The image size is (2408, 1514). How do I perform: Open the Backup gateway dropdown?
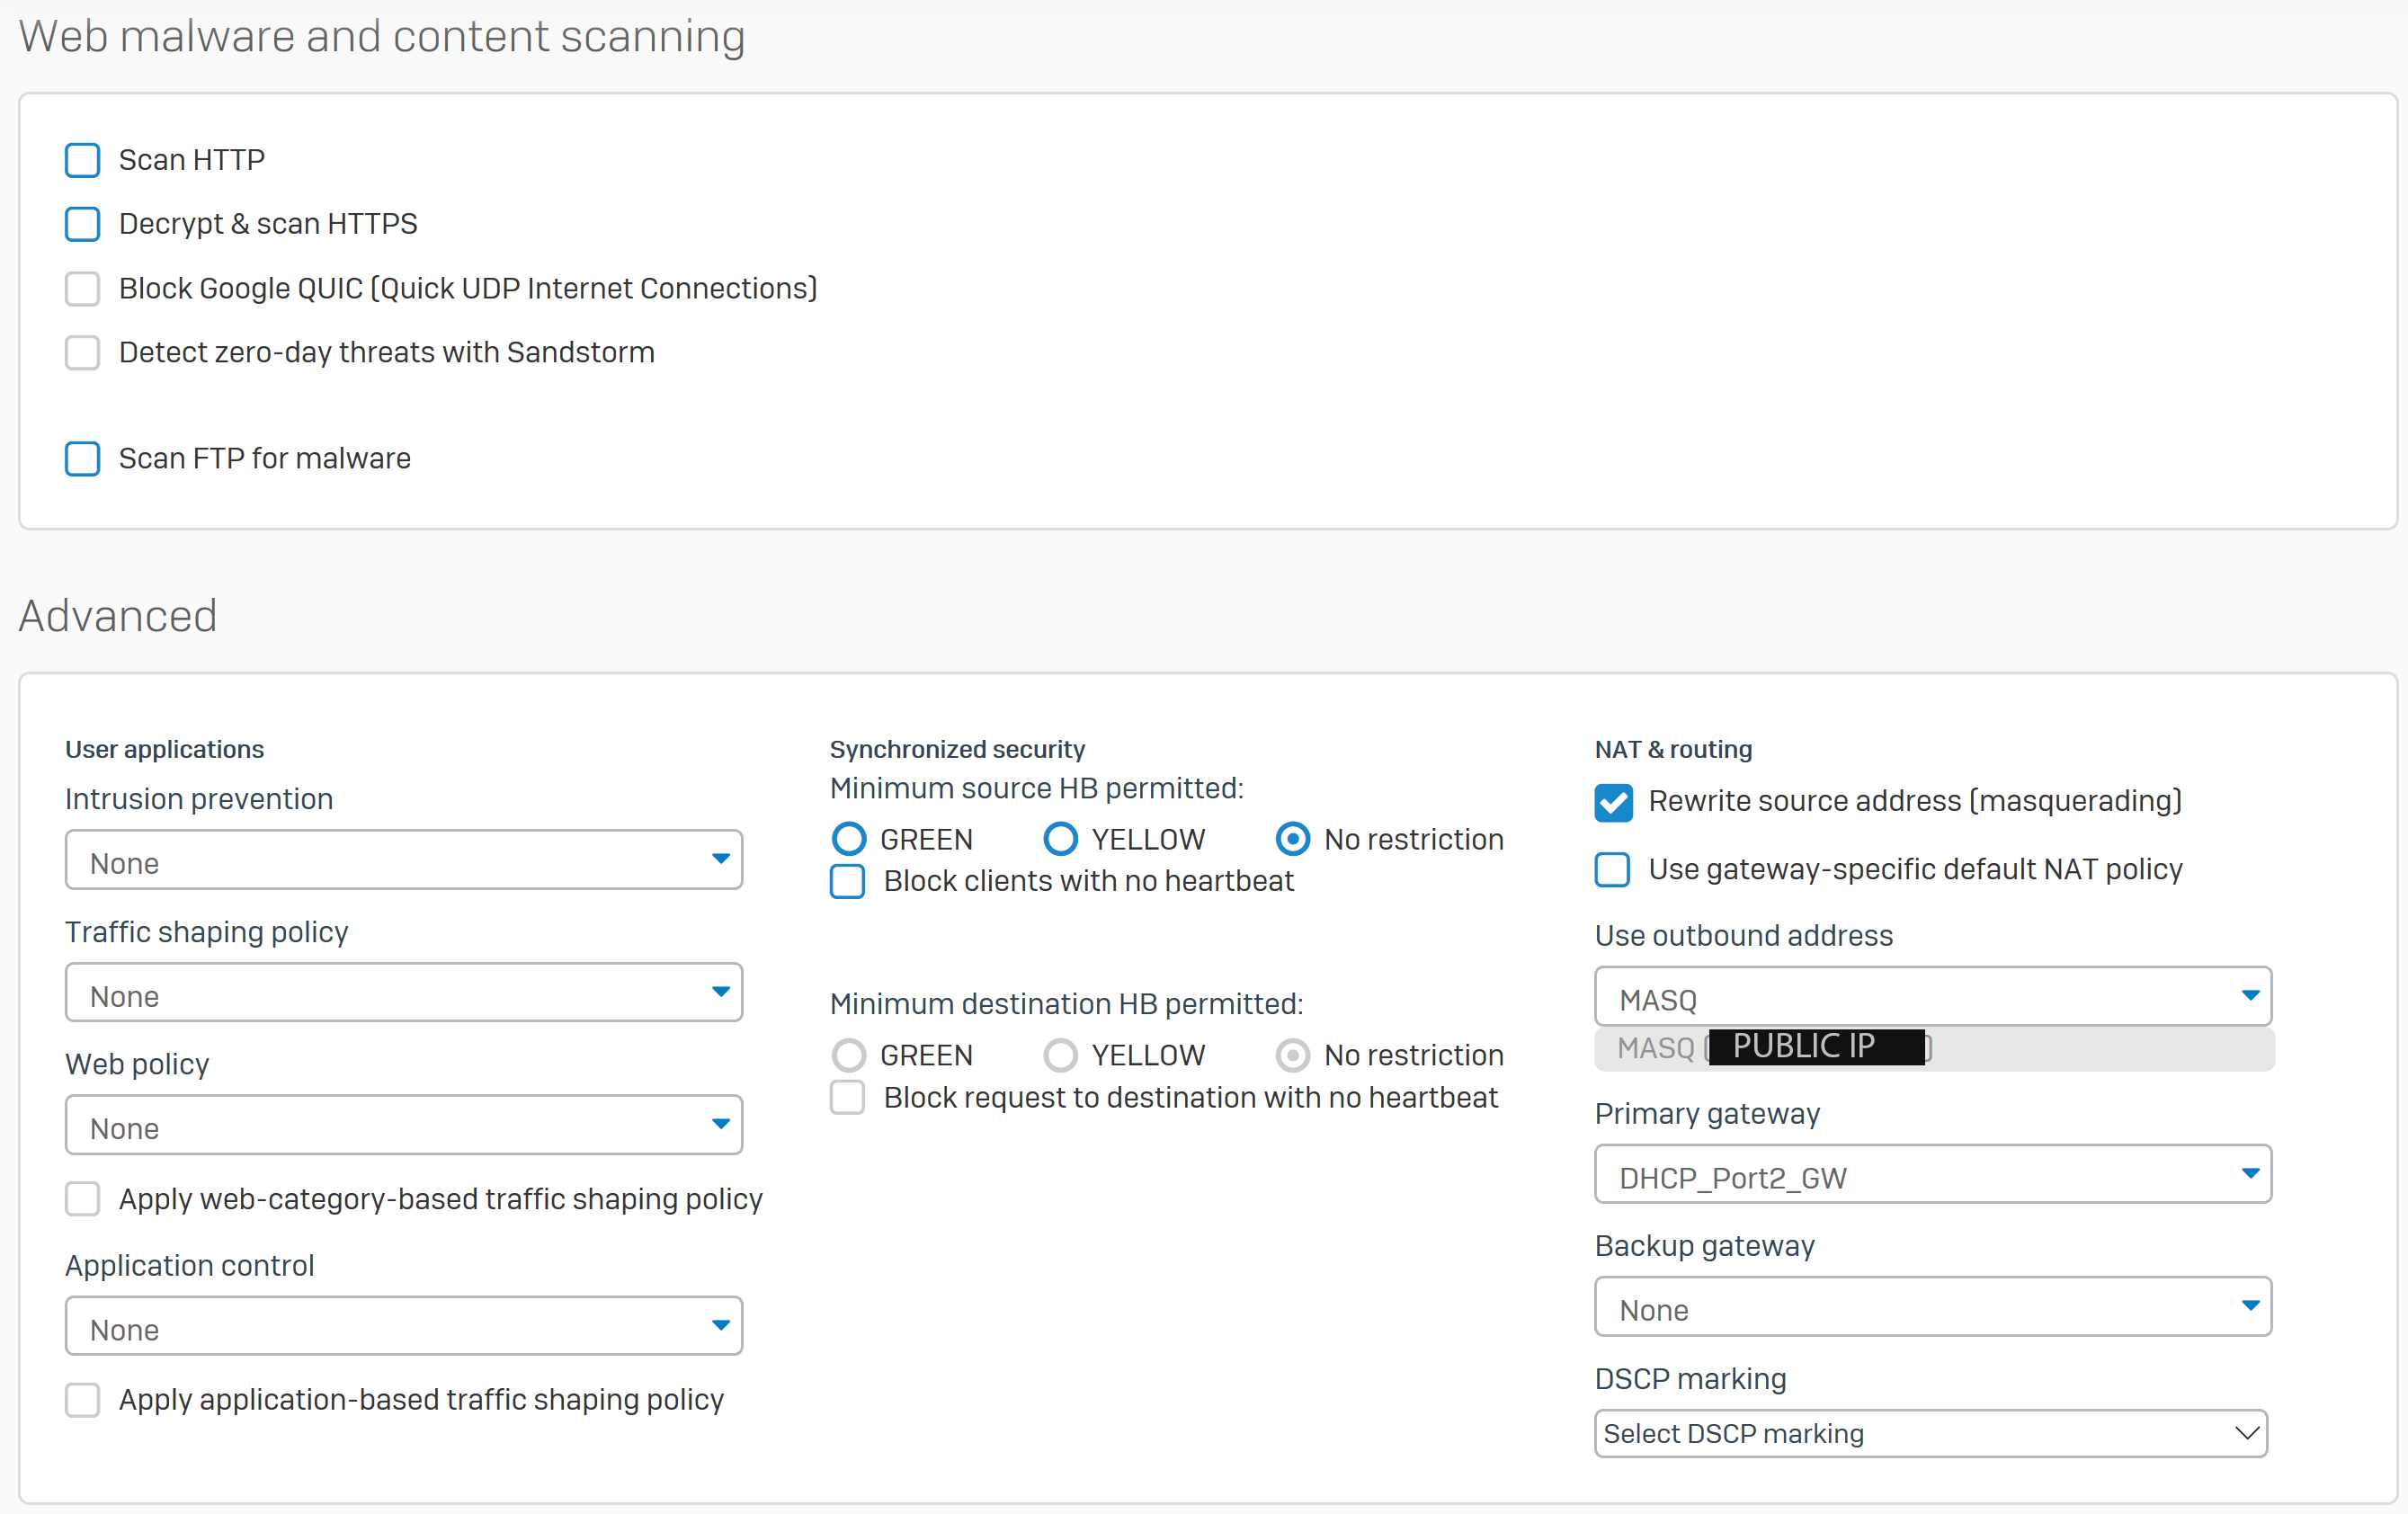click(x=1933, y=1307)
